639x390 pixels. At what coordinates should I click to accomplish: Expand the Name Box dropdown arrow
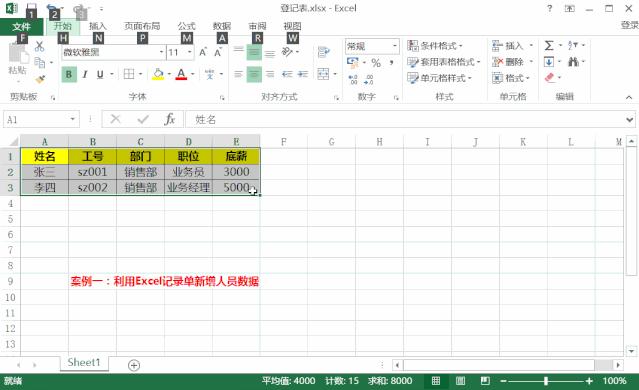[x=73, y=119]
